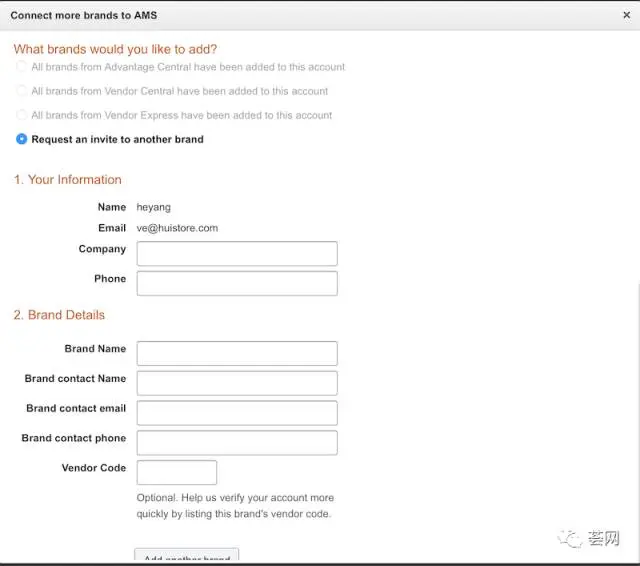
Task: Click the Add another brand button
Action: [x=187, y=555]
